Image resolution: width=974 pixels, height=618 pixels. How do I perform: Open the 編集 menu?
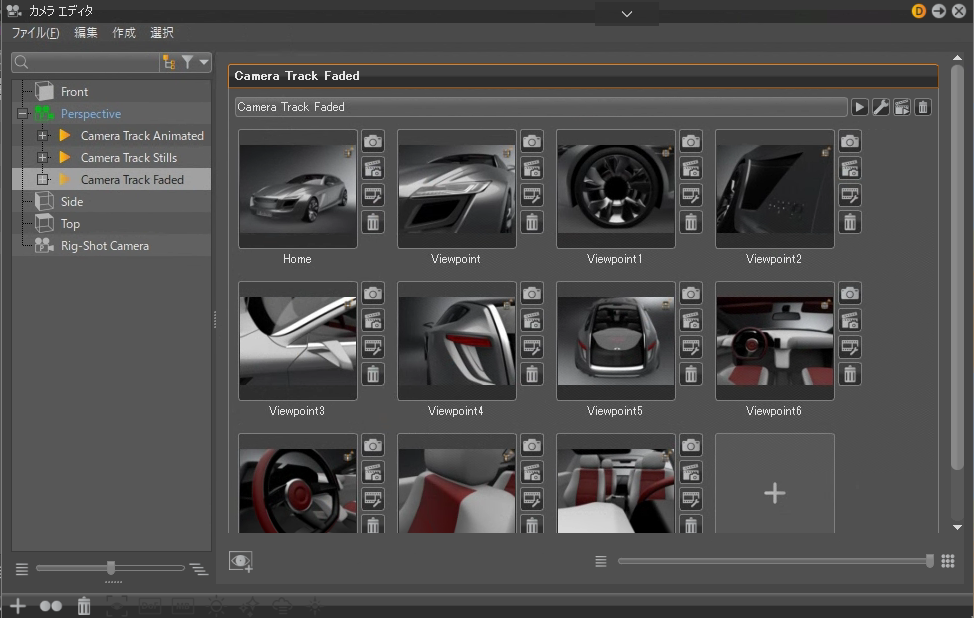click(x=86, y=33)
